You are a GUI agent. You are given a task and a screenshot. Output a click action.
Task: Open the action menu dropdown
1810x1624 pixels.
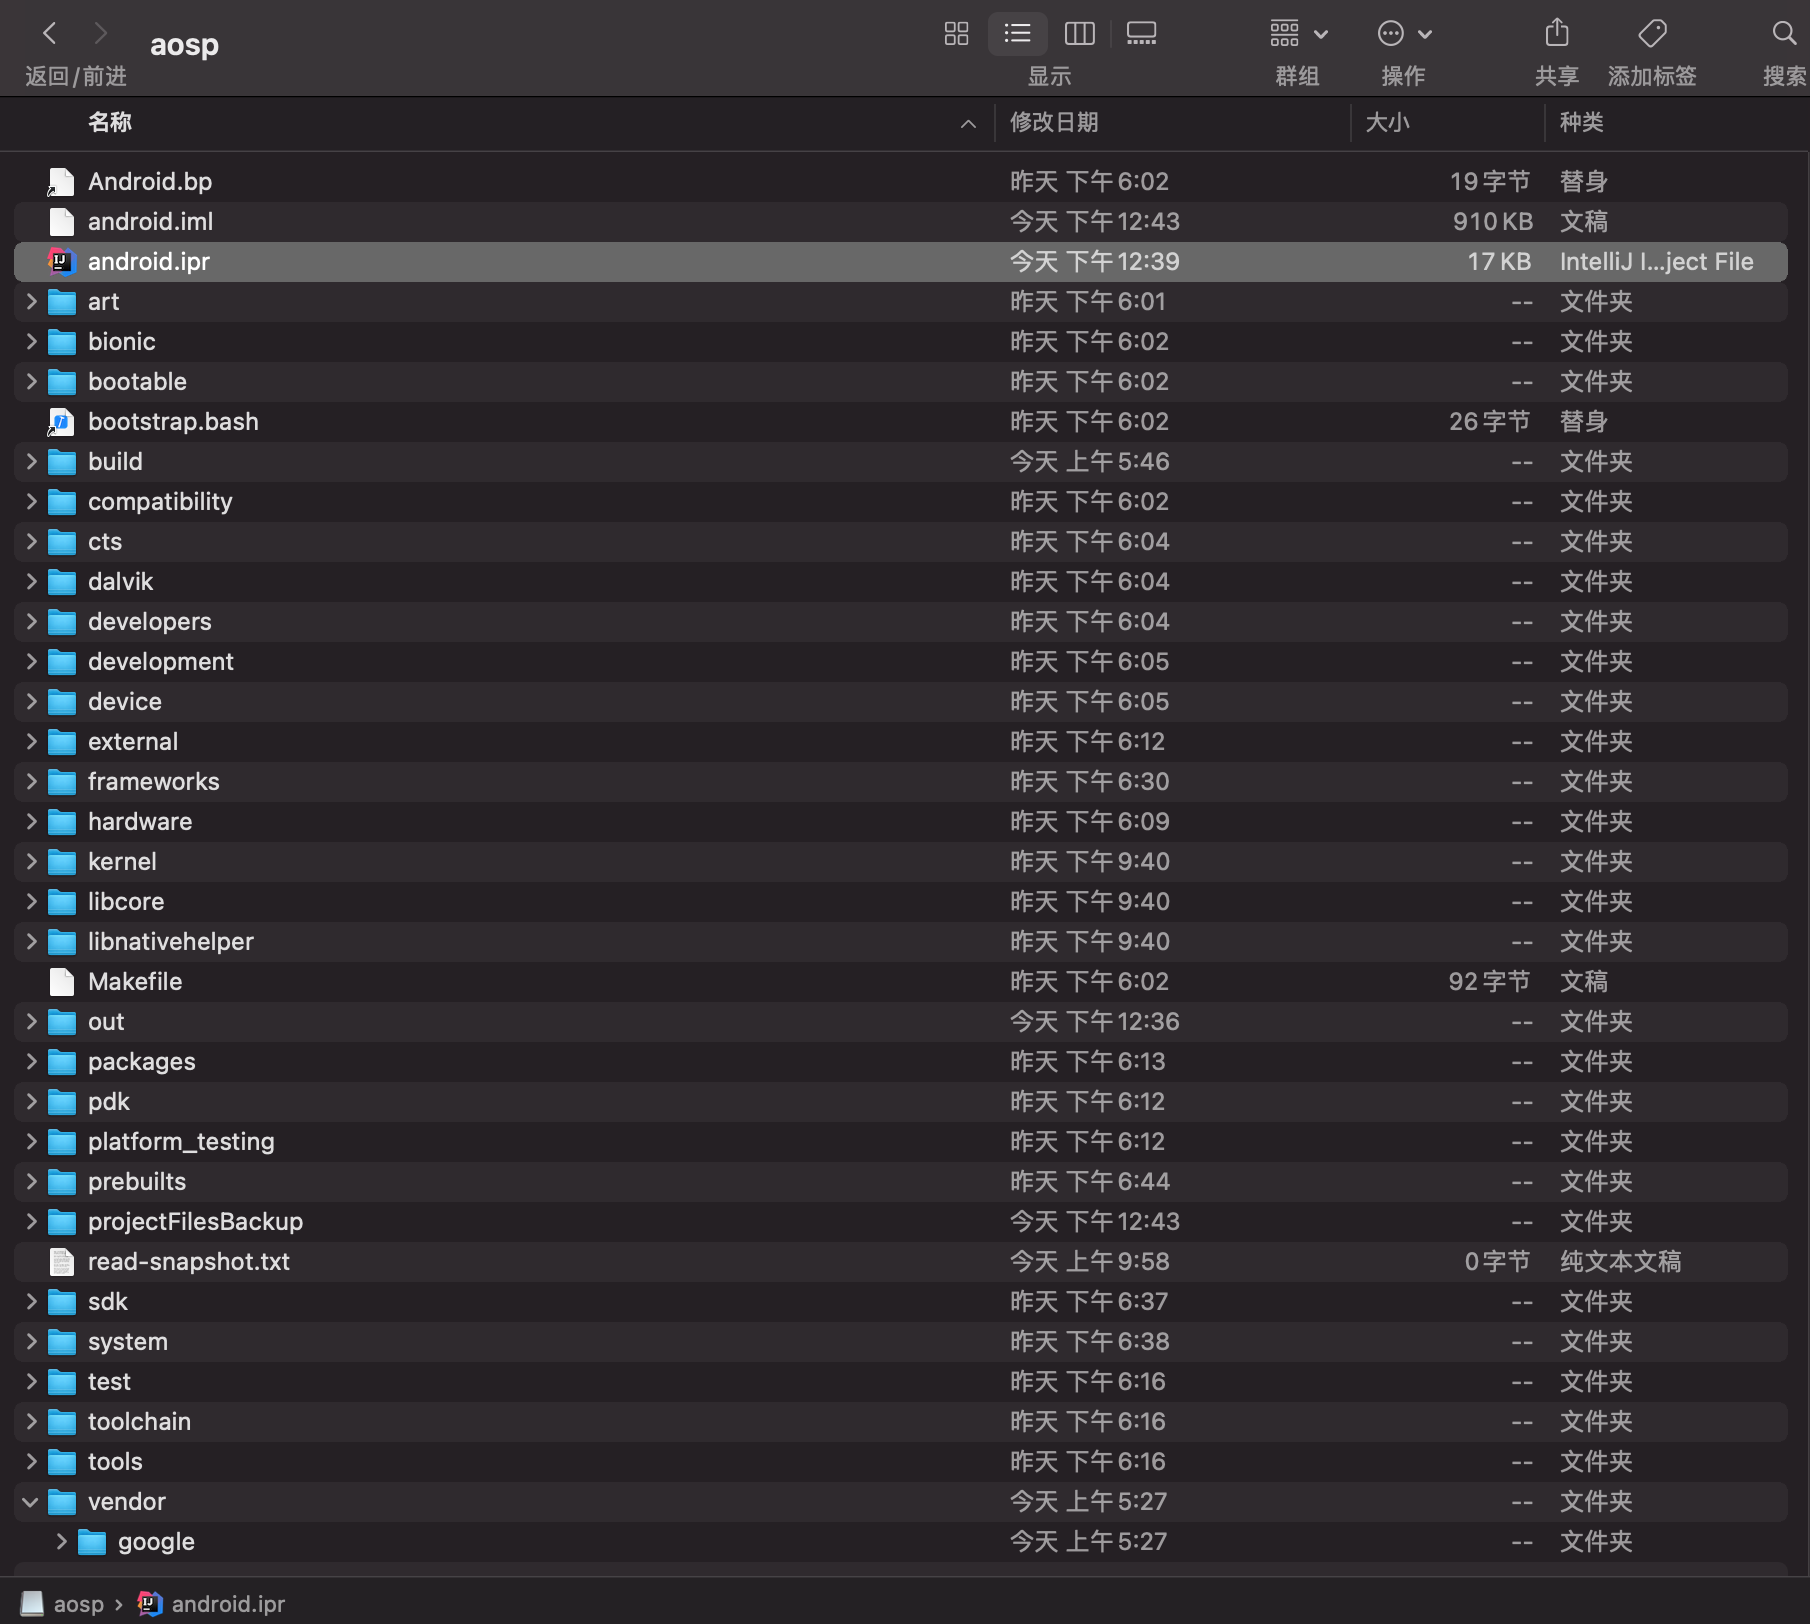tap(1404, 34)
